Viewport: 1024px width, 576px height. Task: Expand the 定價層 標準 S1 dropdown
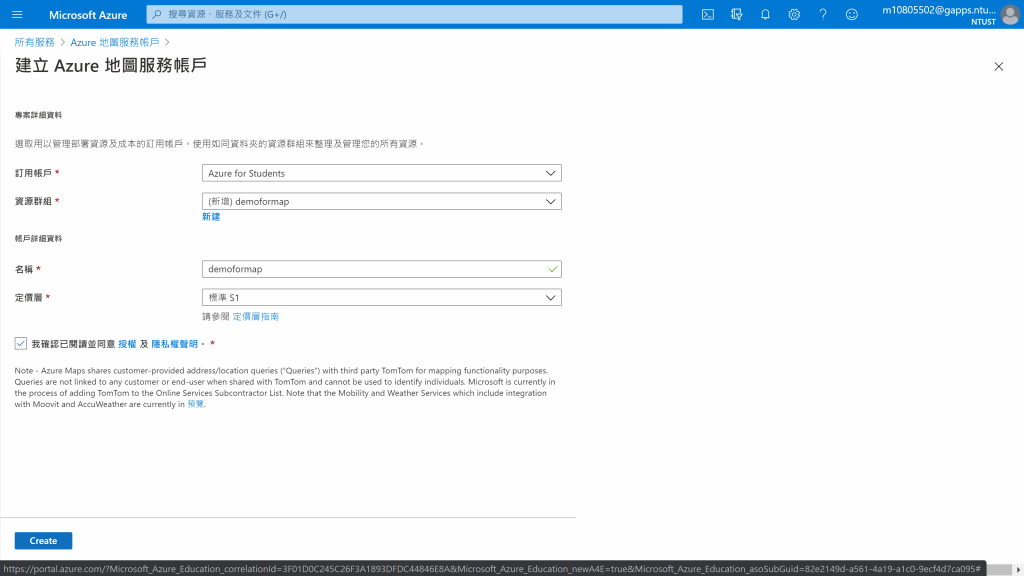381,297
